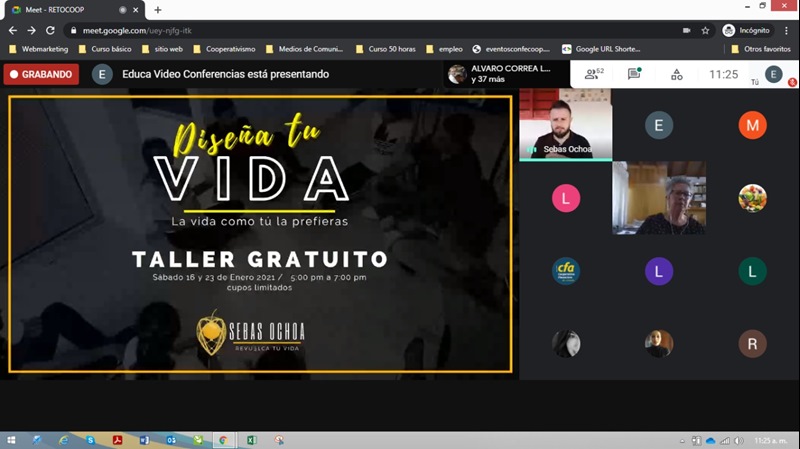This screenshot has height=449, width=800.
Task: Open the 'eventosconfecoop...' bookmark
Action: 512,49
